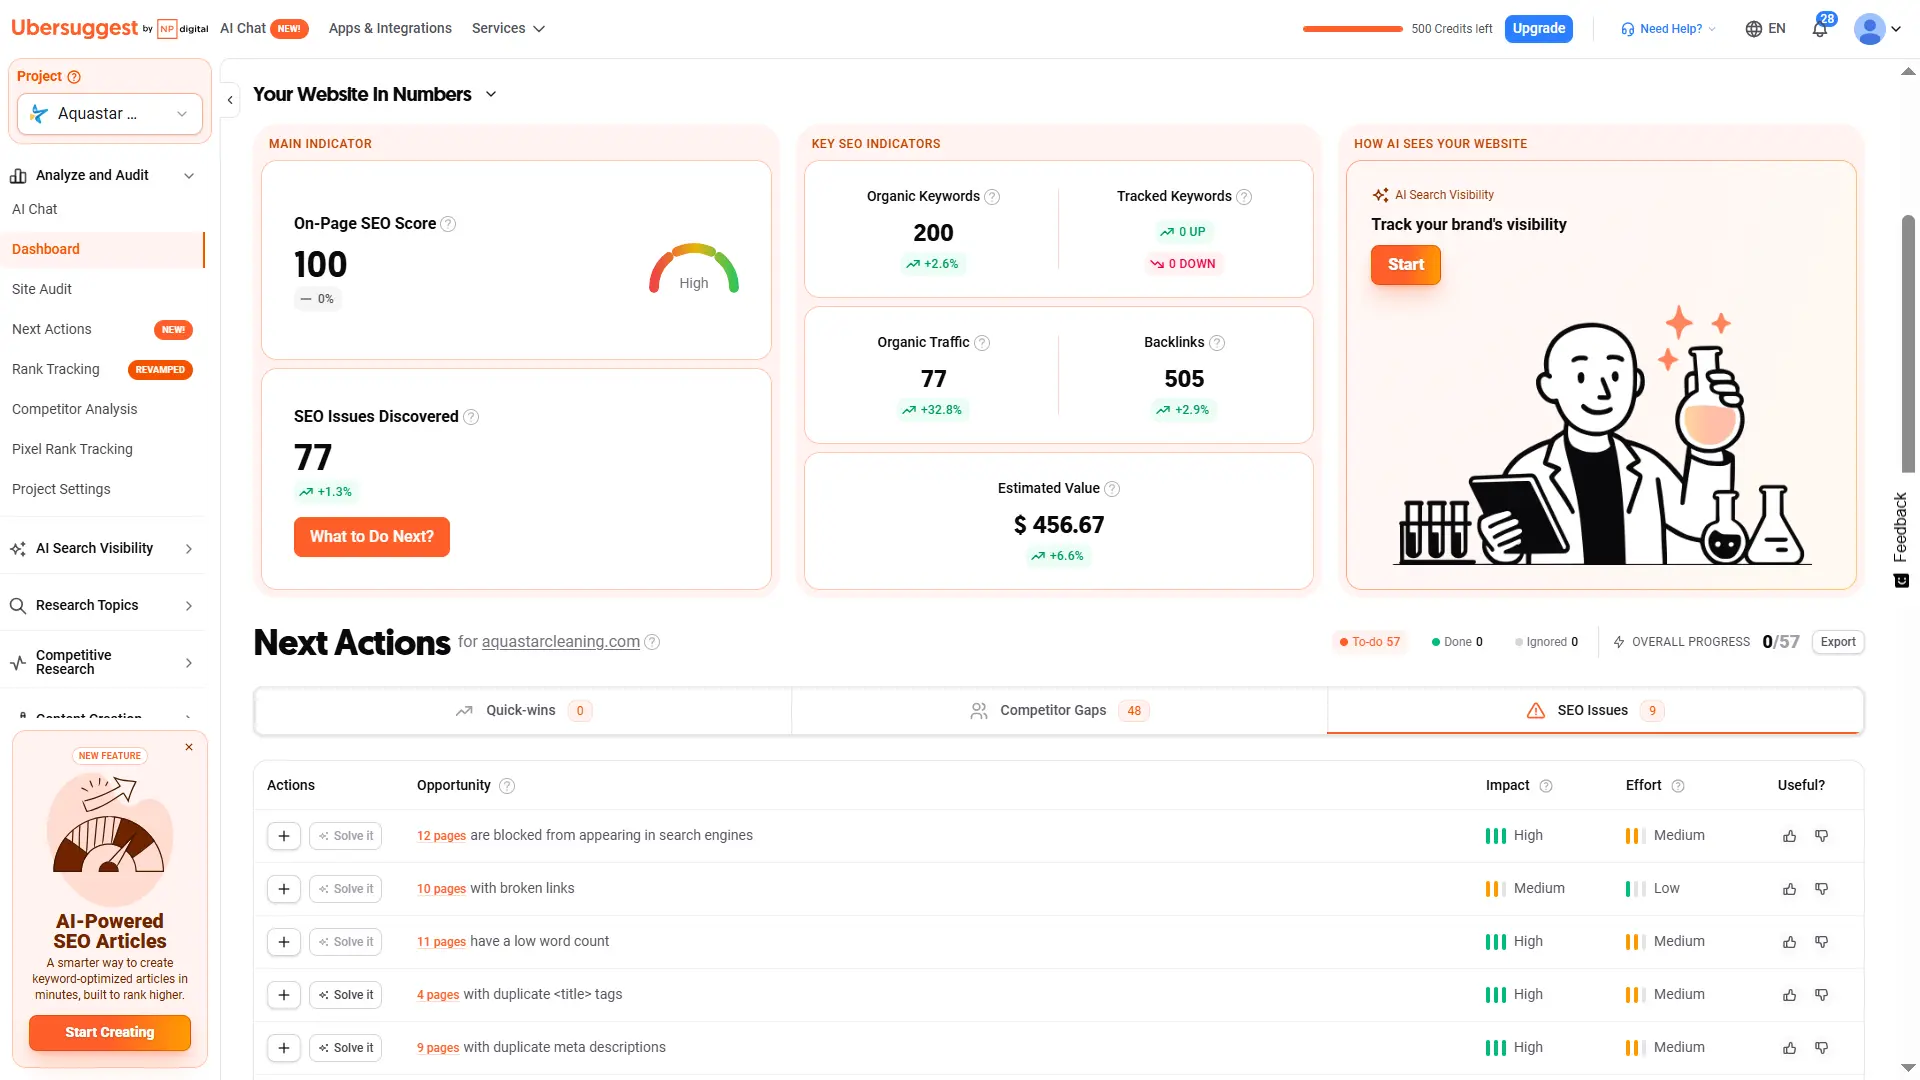The width and height of the screenshot is (1920, 1080).
Task: Click the Impact column info icon
Action: click(x=1546, y=786)
